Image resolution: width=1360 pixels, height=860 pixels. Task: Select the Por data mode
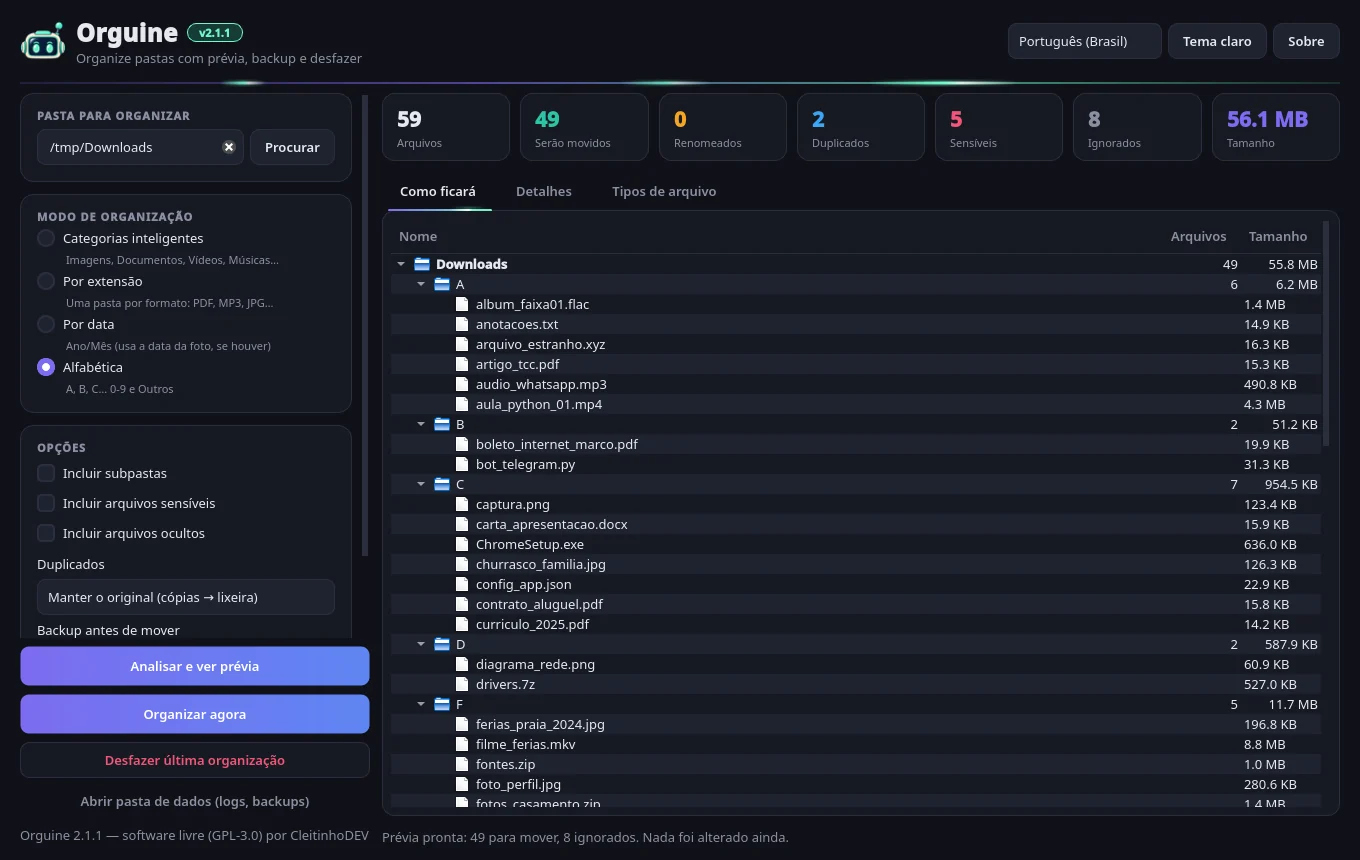tap(46, 324)
